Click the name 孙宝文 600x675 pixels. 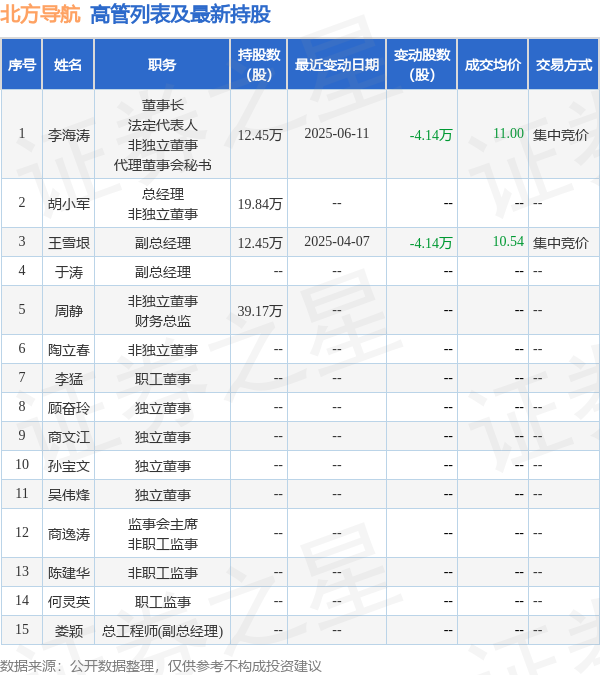tap(69, 466)
